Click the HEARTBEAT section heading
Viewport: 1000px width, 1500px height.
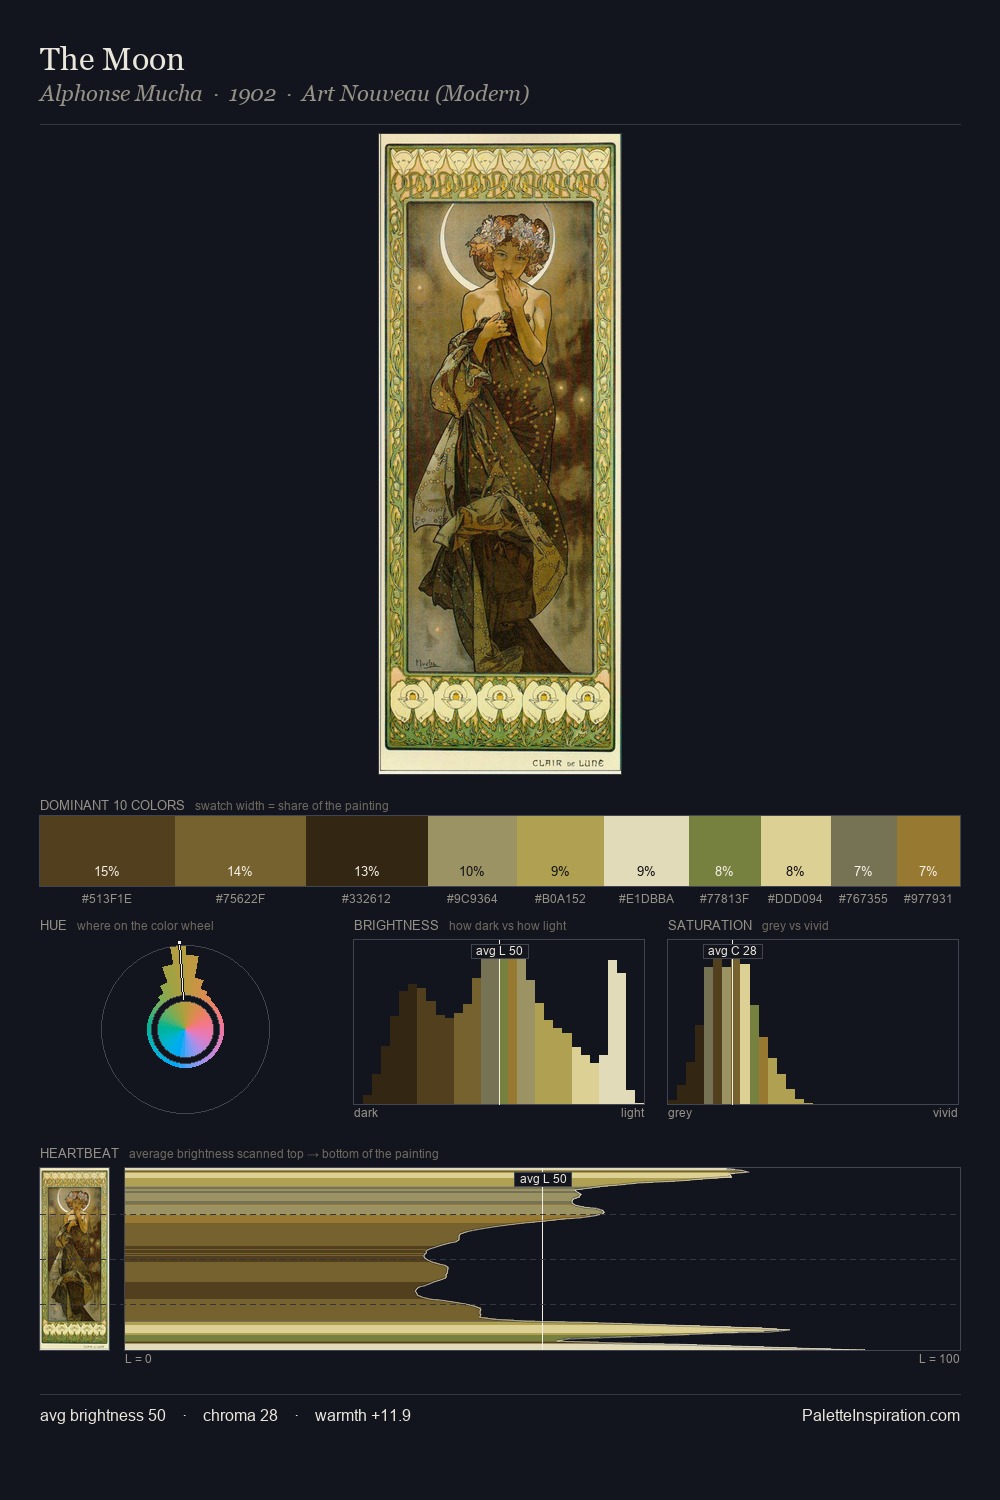tap(79, 1154)
